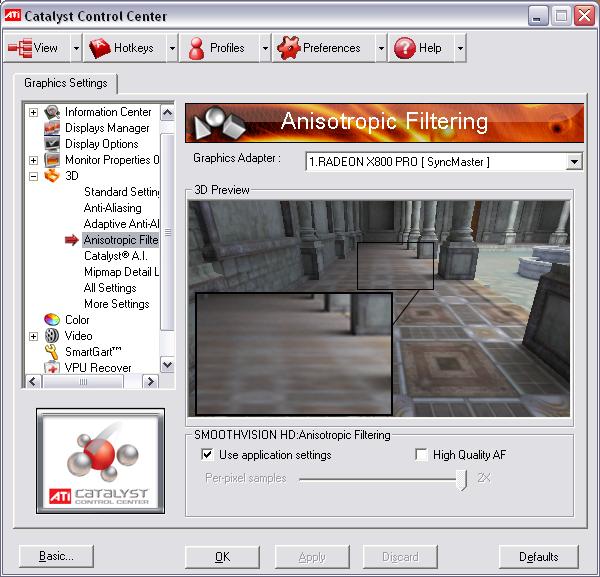Screen dimensions: 600x577
Task: Open Adaptive Anti-Aliasing page
Action: 121,224
